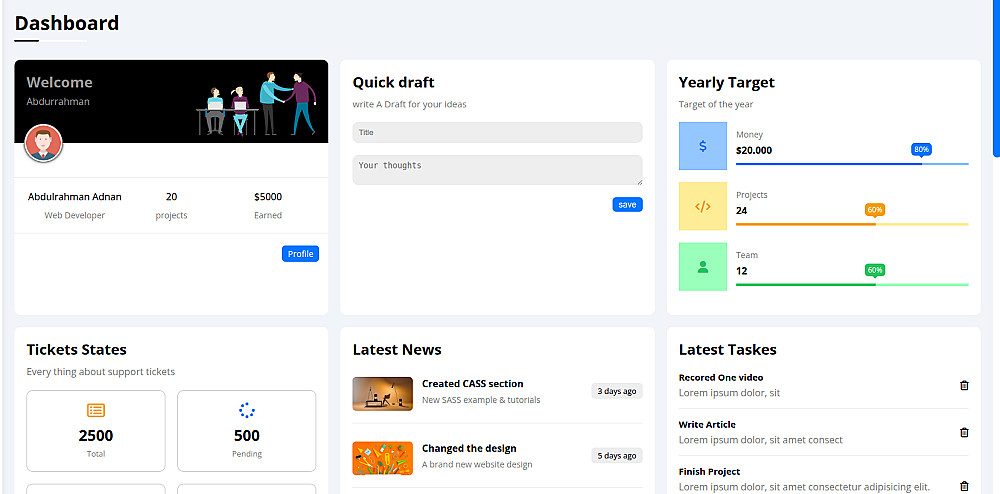Click the Recored One video task title
Screen dimensions: 1000x494
click(721, 377)
